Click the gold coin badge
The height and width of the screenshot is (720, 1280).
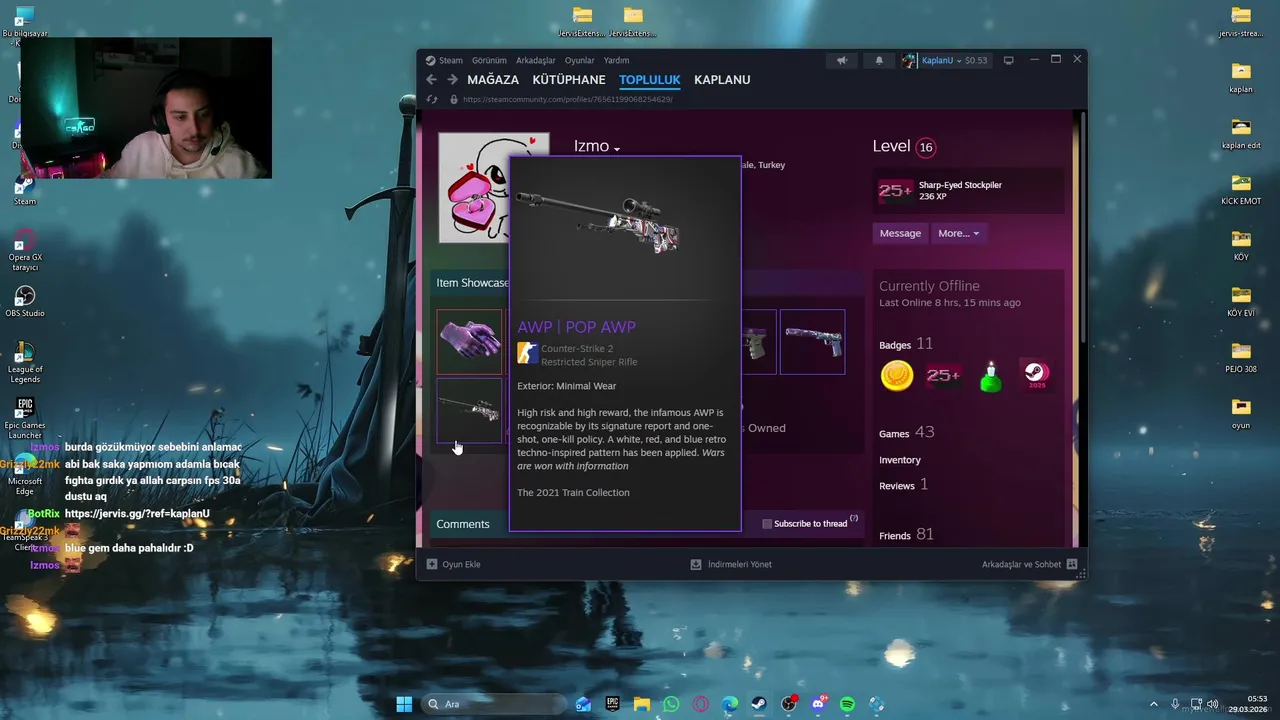(897, 375)
